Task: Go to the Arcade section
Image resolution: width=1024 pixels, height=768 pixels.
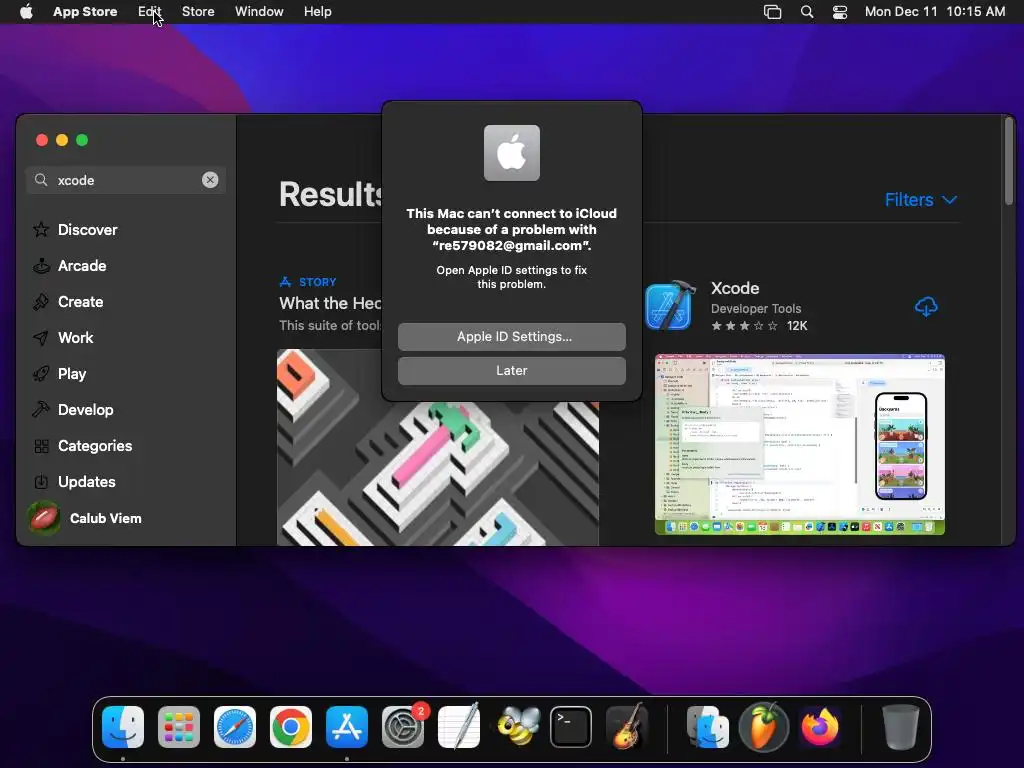Action: pyautogui.click(x=82, y=266)
